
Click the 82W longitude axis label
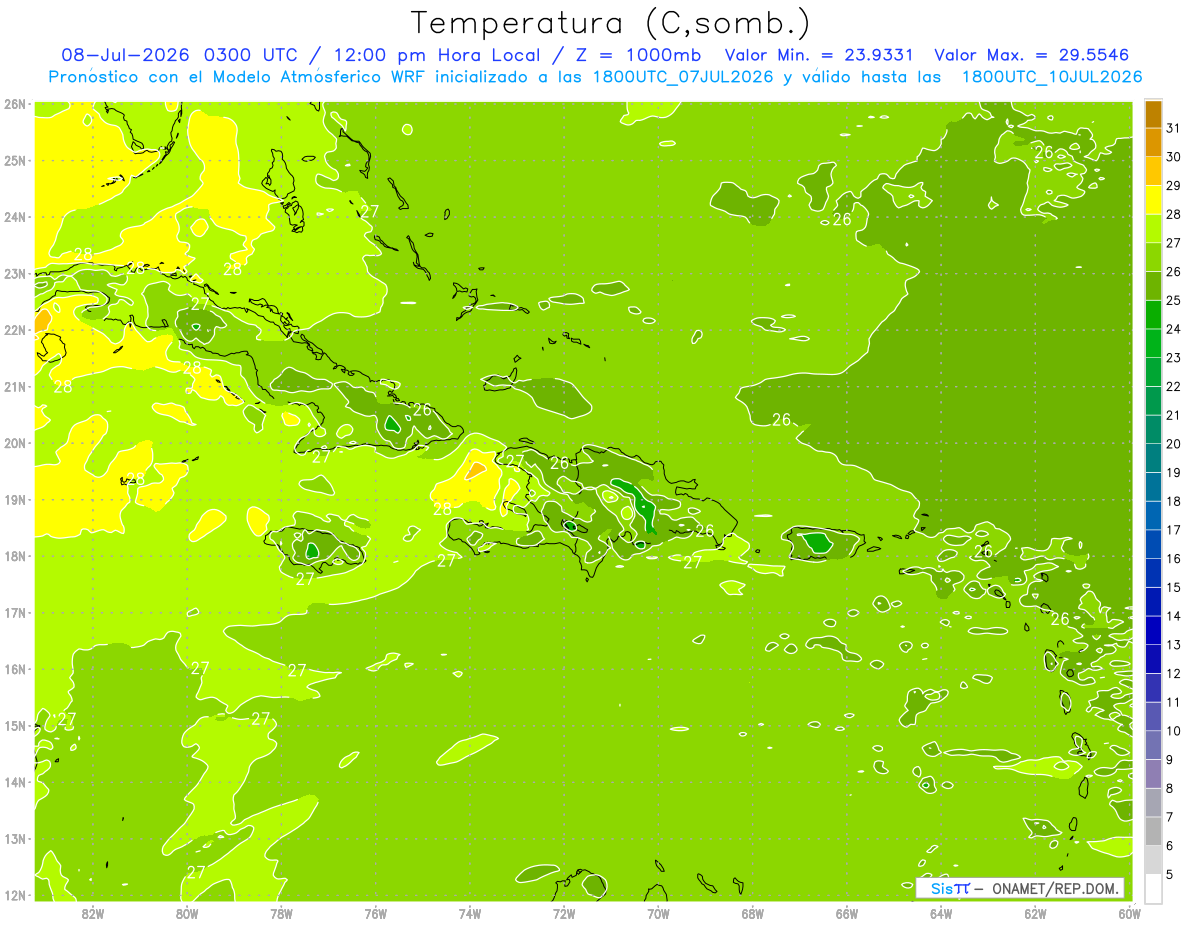click(x=93, y=913)
